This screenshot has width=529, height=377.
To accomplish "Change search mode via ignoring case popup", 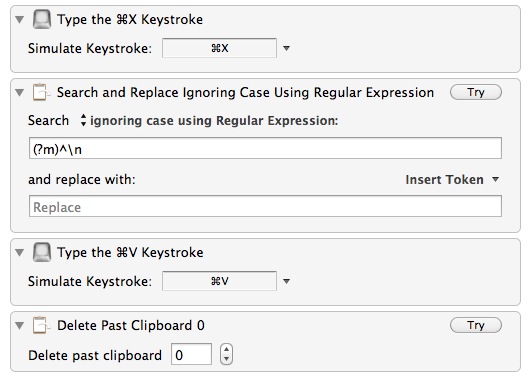I will [x=209, y=120].
